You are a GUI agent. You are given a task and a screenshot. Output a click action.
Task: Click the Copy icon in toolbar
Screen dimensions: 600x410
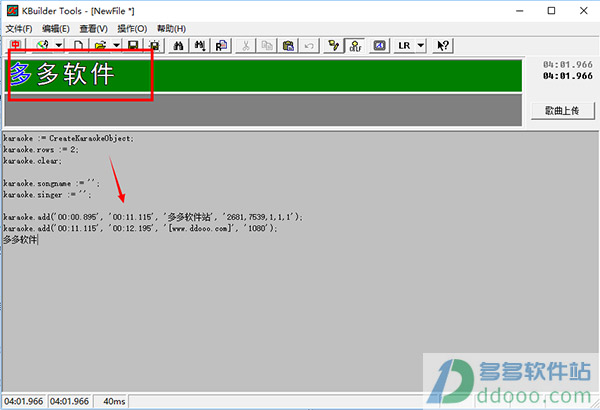point(267,46)
